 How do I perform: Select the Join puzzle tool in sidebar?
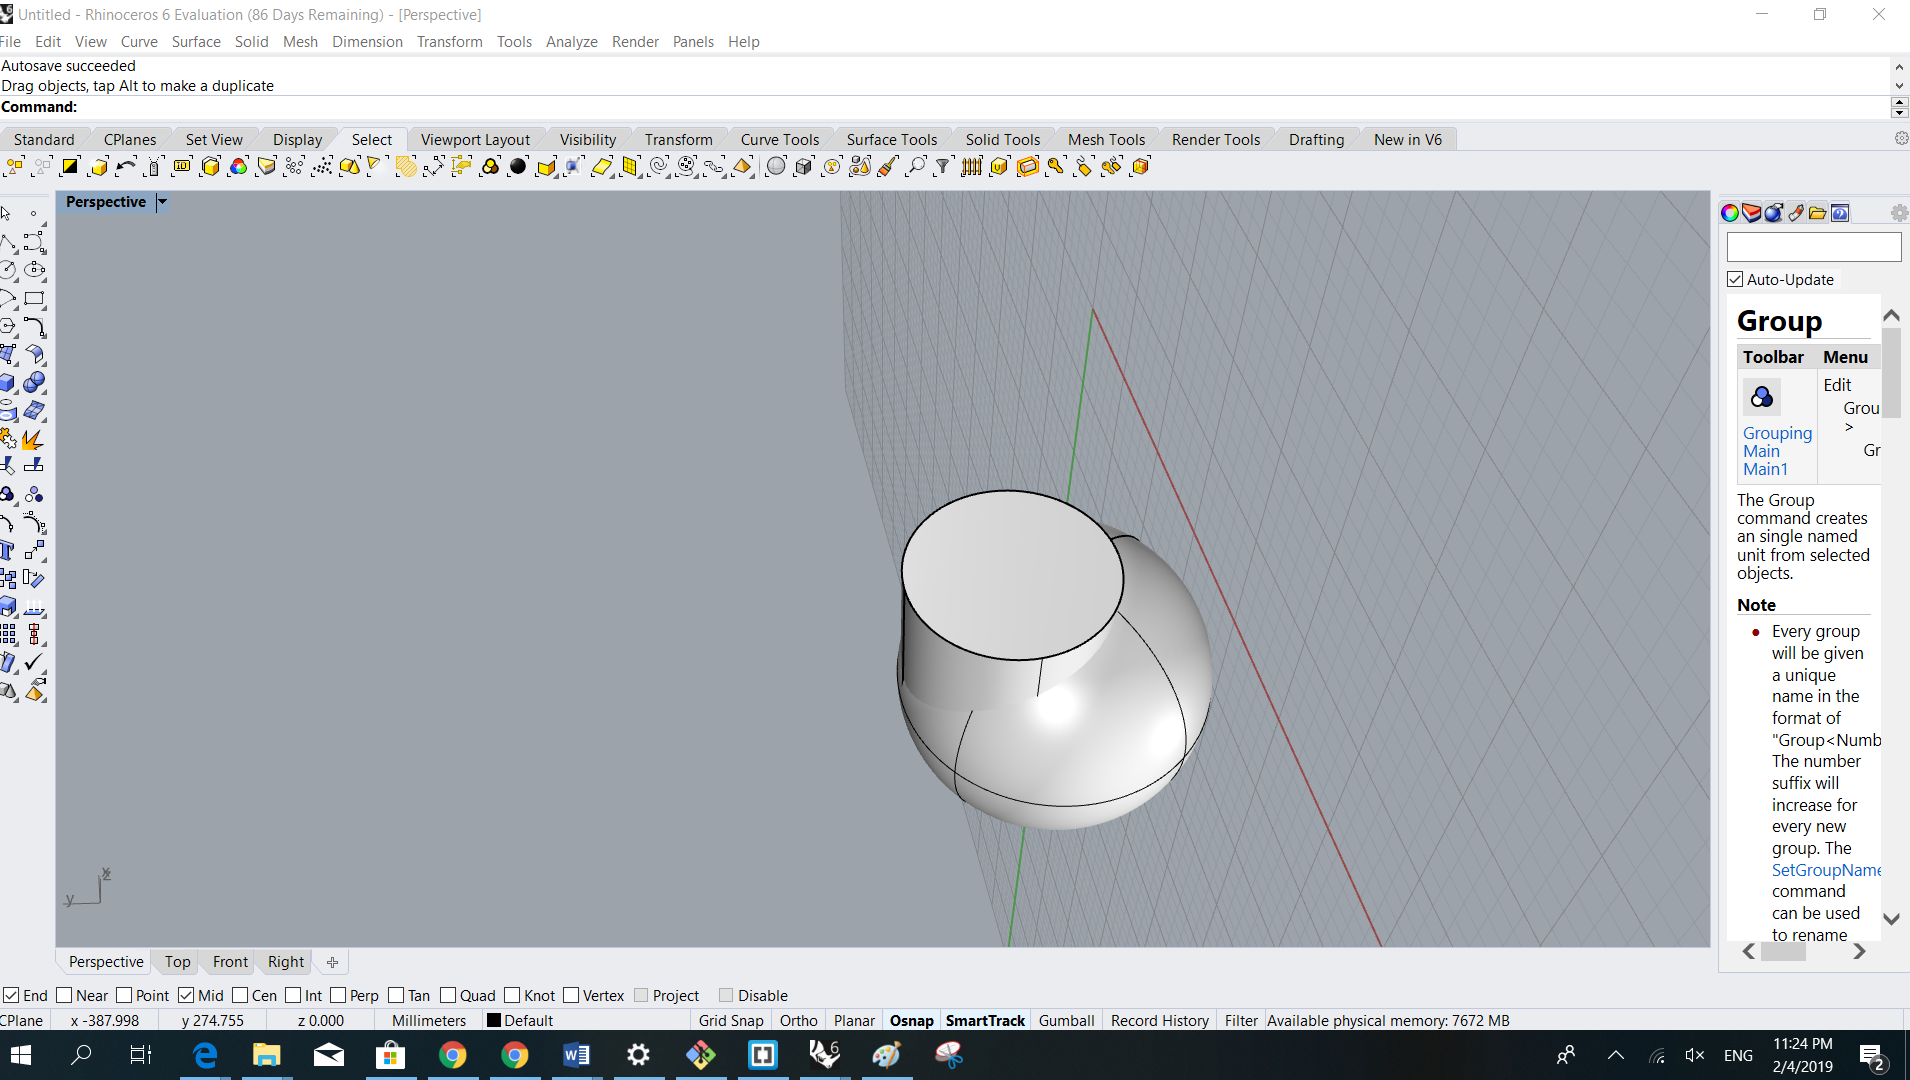coord(8,438)
